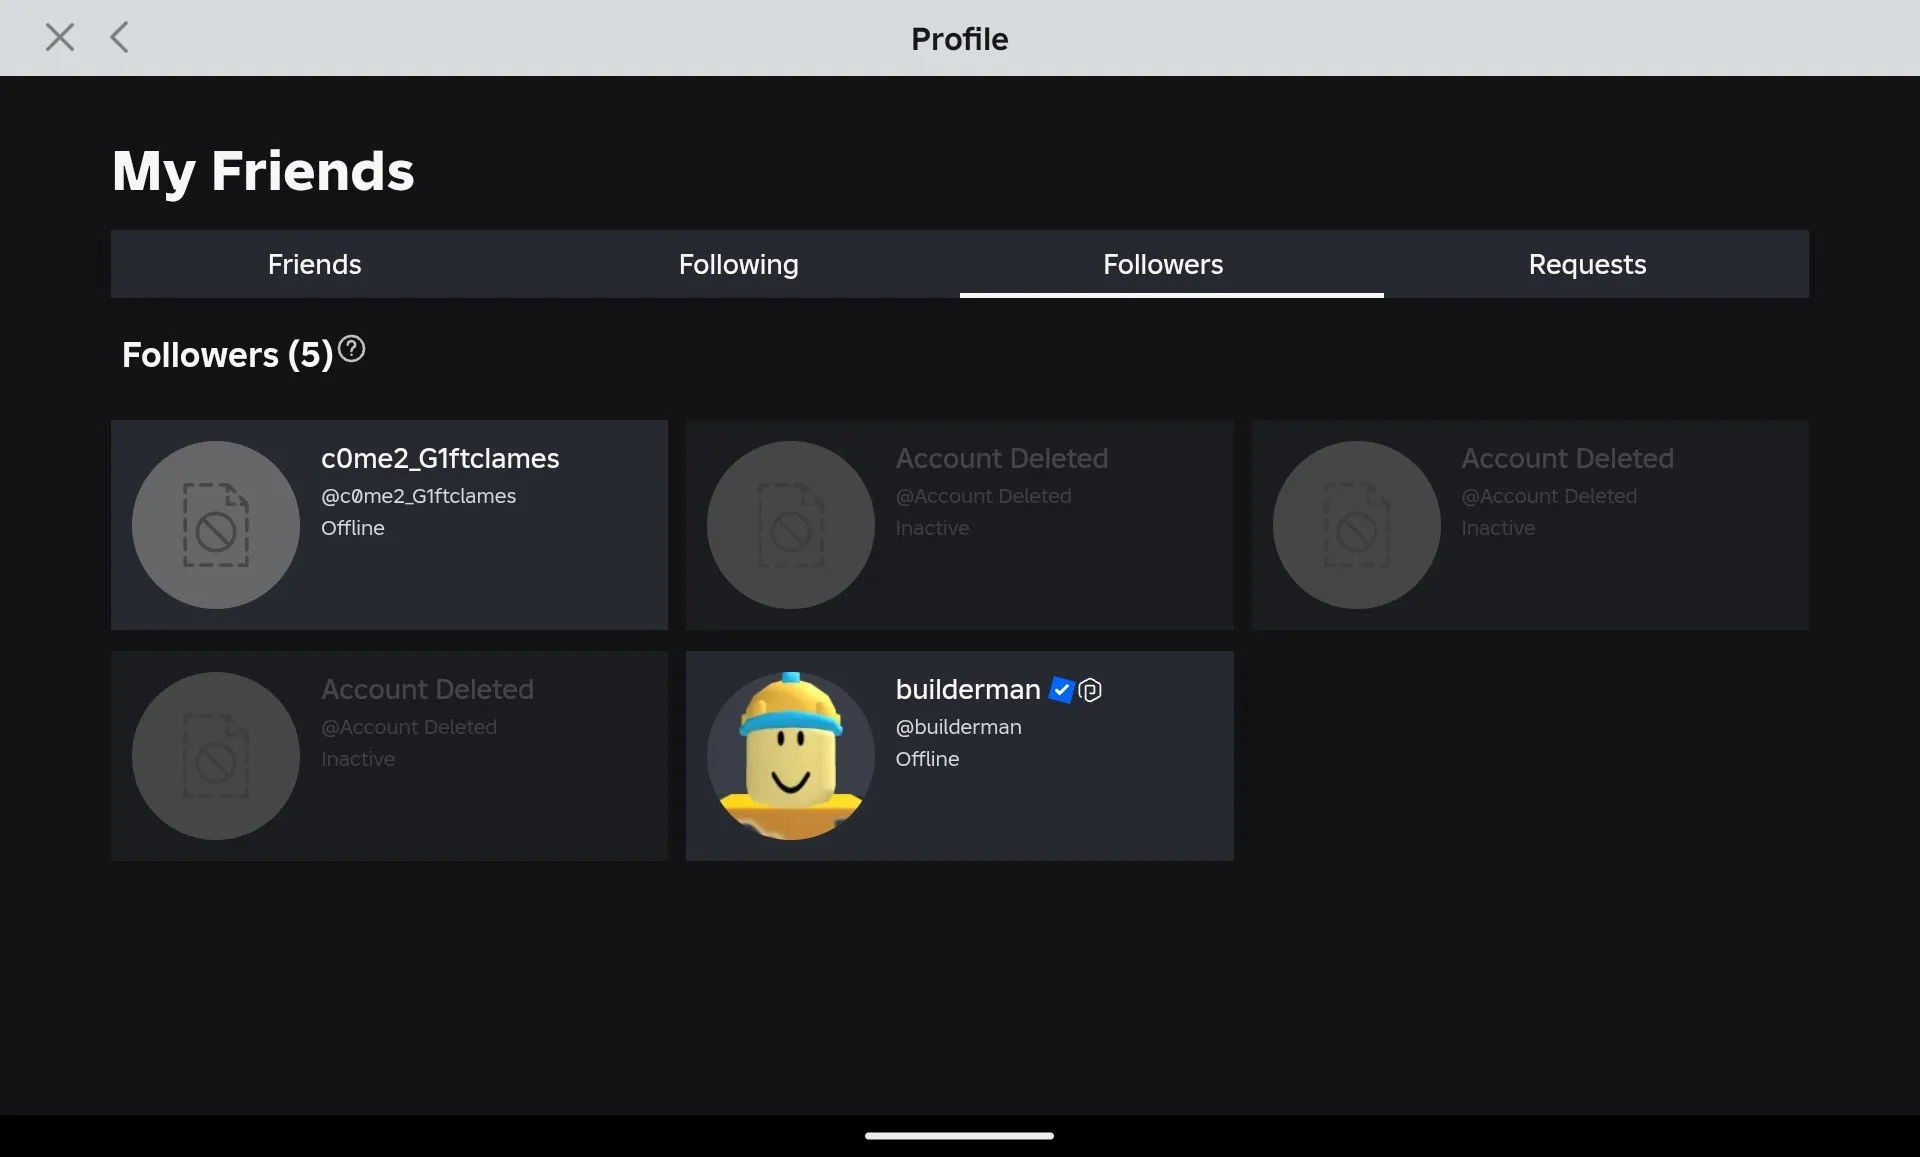Switch to the Friends tab
This screenshot has height=1157, width=1920.
[314, 264]
